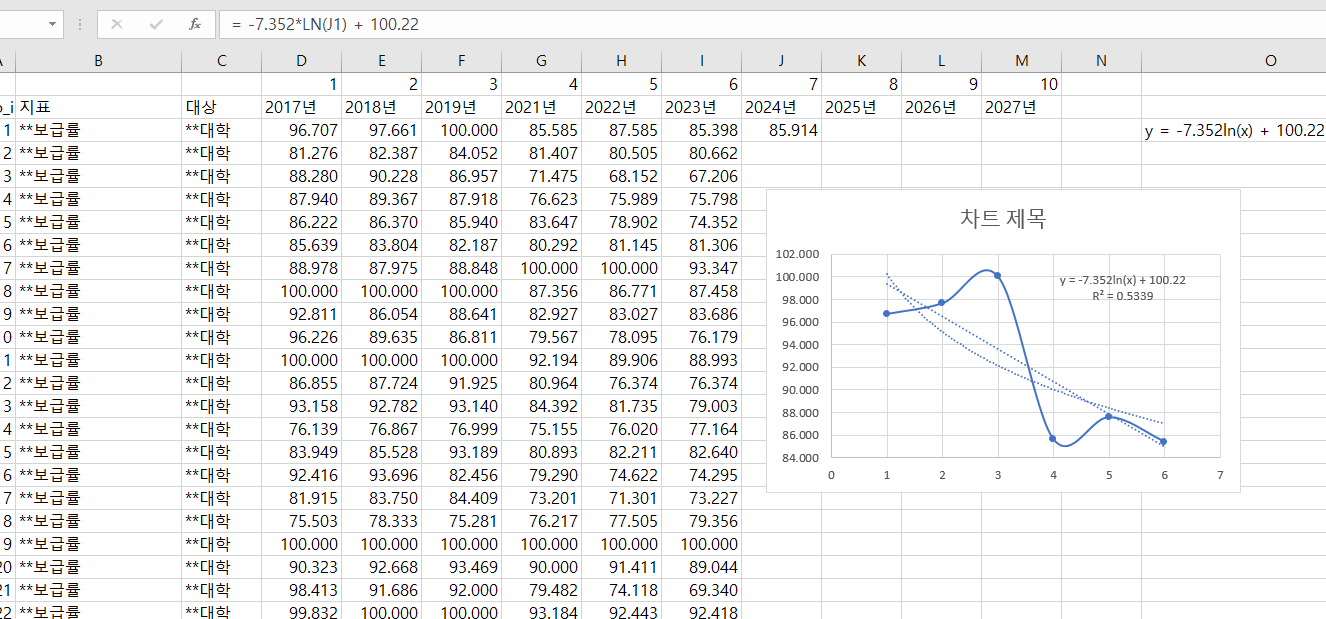
Task: Select the chart title 차트 제목
Action: tap(1003, 218)
